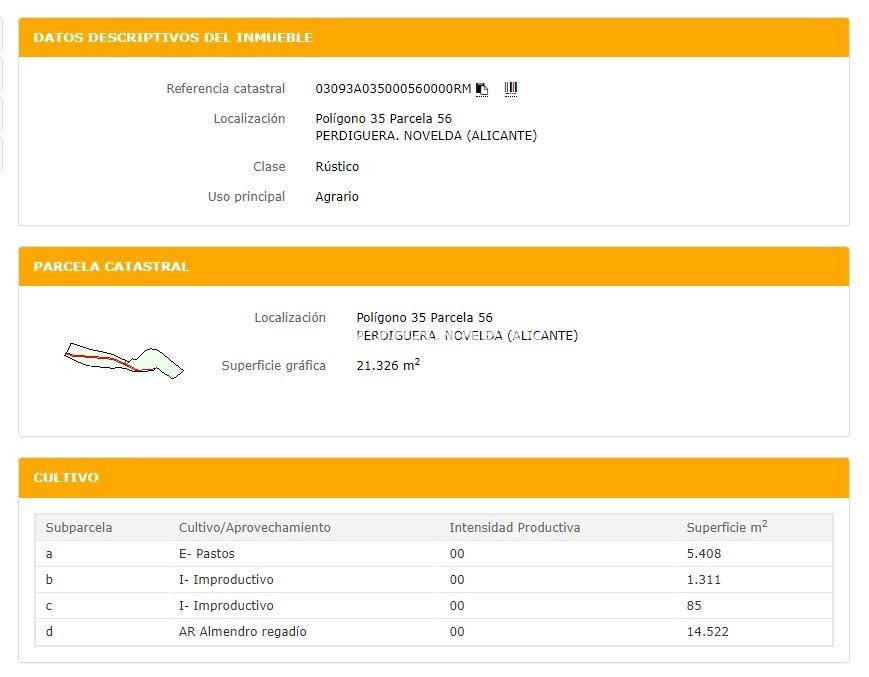Select productive intensity '00' in row a
The width and height of the screenshot is (869, 677).
[457, 553]
